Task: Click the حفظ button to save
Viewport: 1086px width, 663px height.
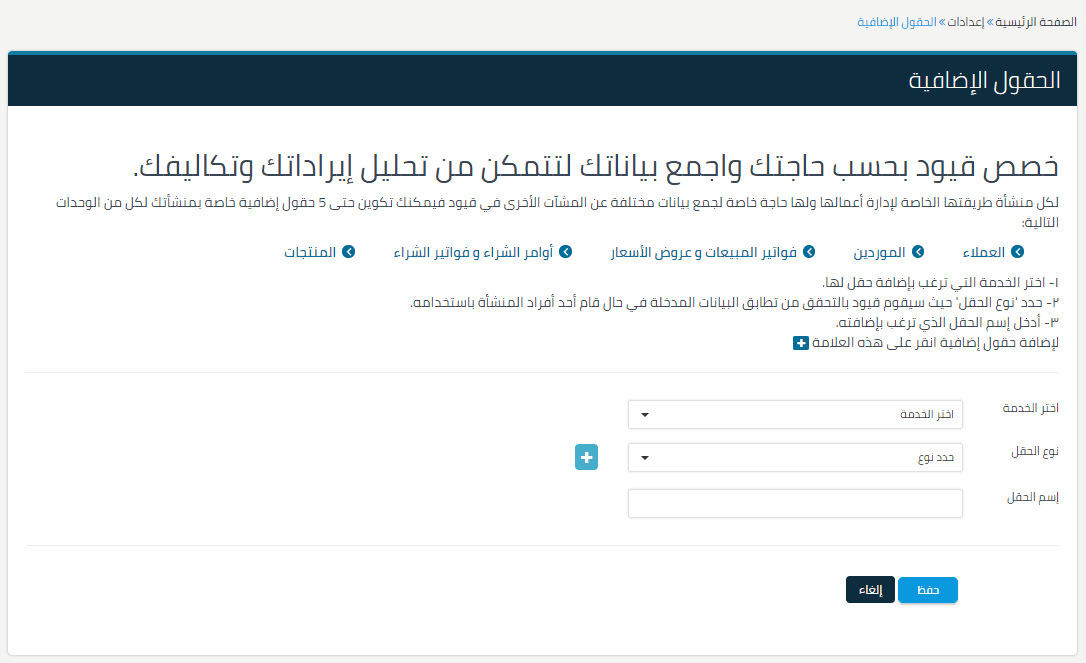Action: pos(927,590)
